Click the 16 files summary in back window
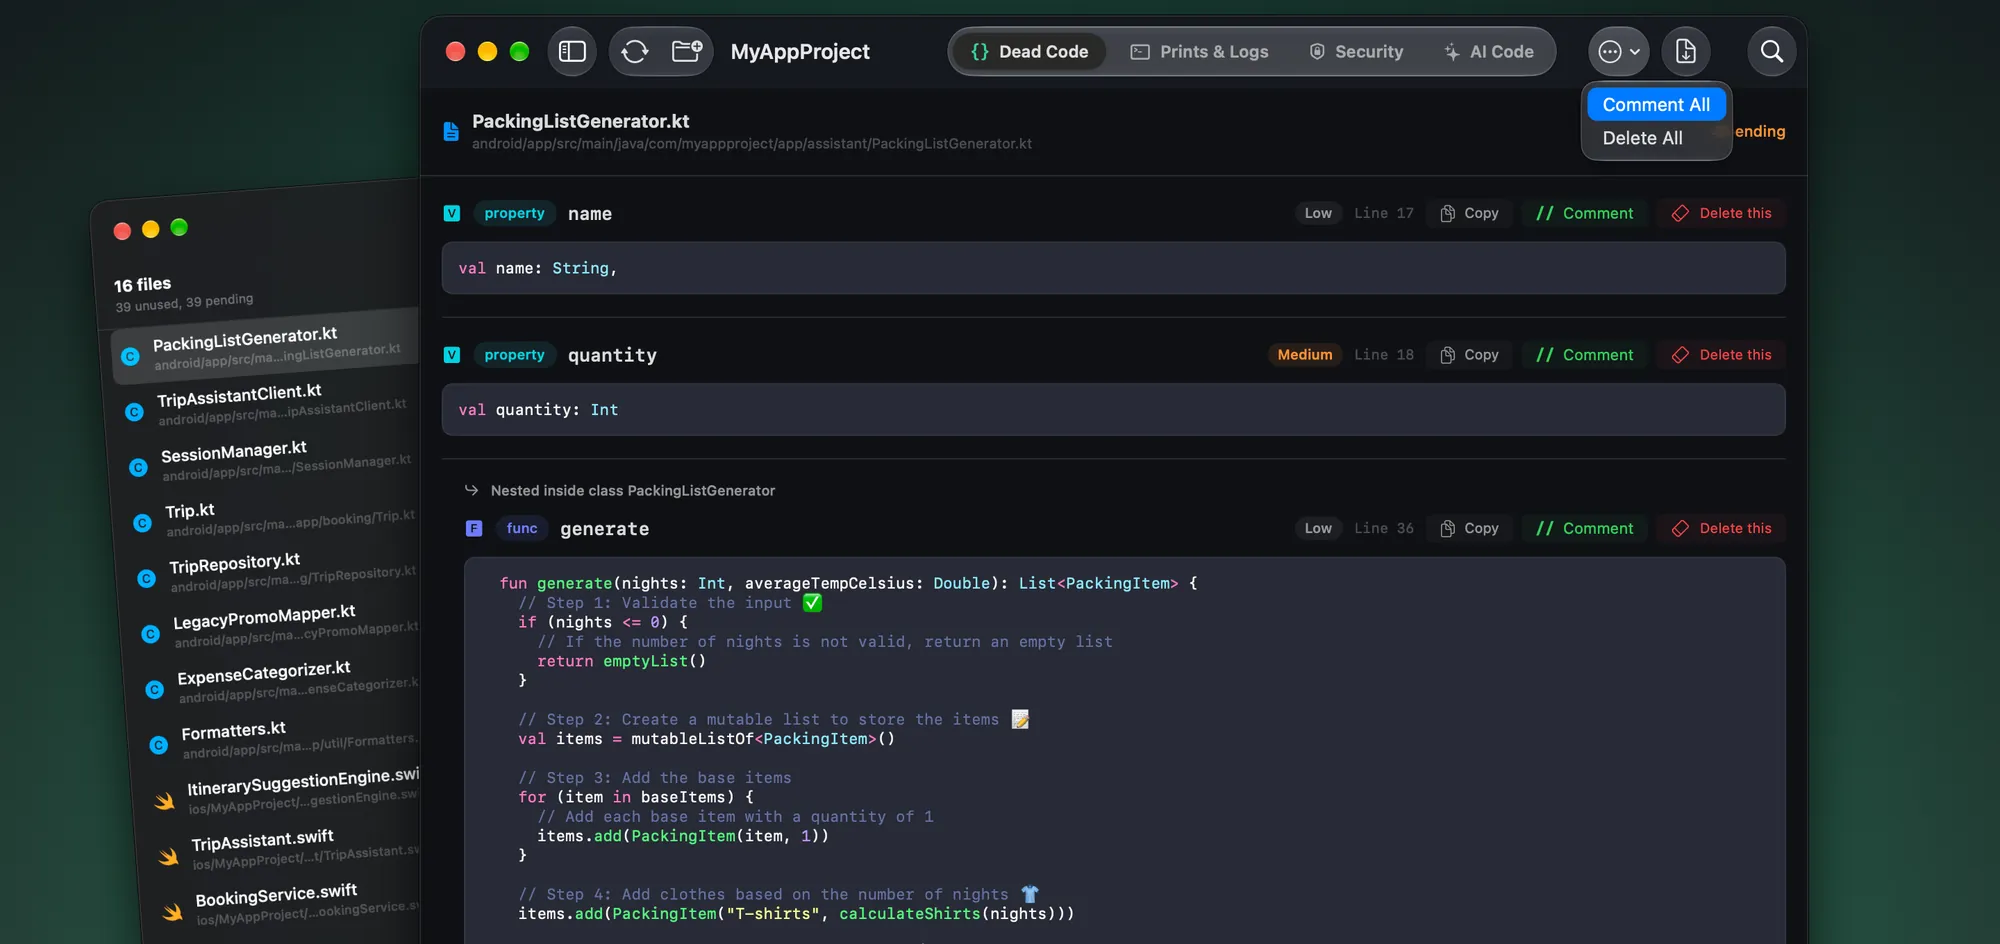The image size is (2000, 944). [142, 285]
